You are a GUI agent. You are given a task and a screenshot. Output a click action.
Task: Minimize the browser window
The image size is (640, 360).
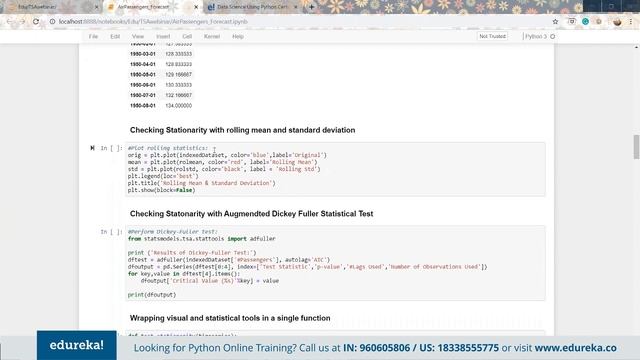(592, 6)
